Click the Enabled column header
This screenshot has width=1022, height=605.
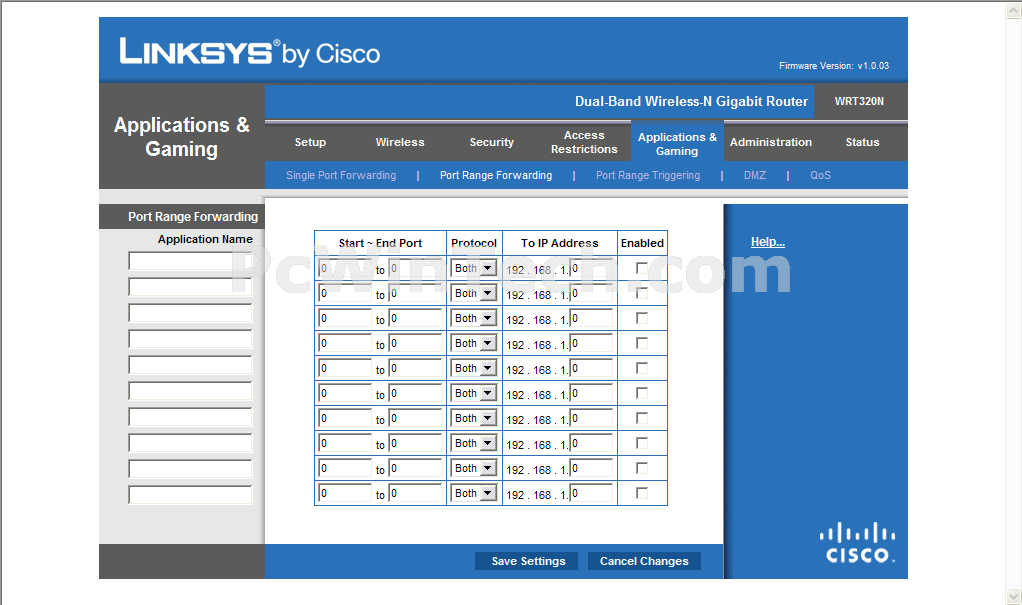pos(642,243)
